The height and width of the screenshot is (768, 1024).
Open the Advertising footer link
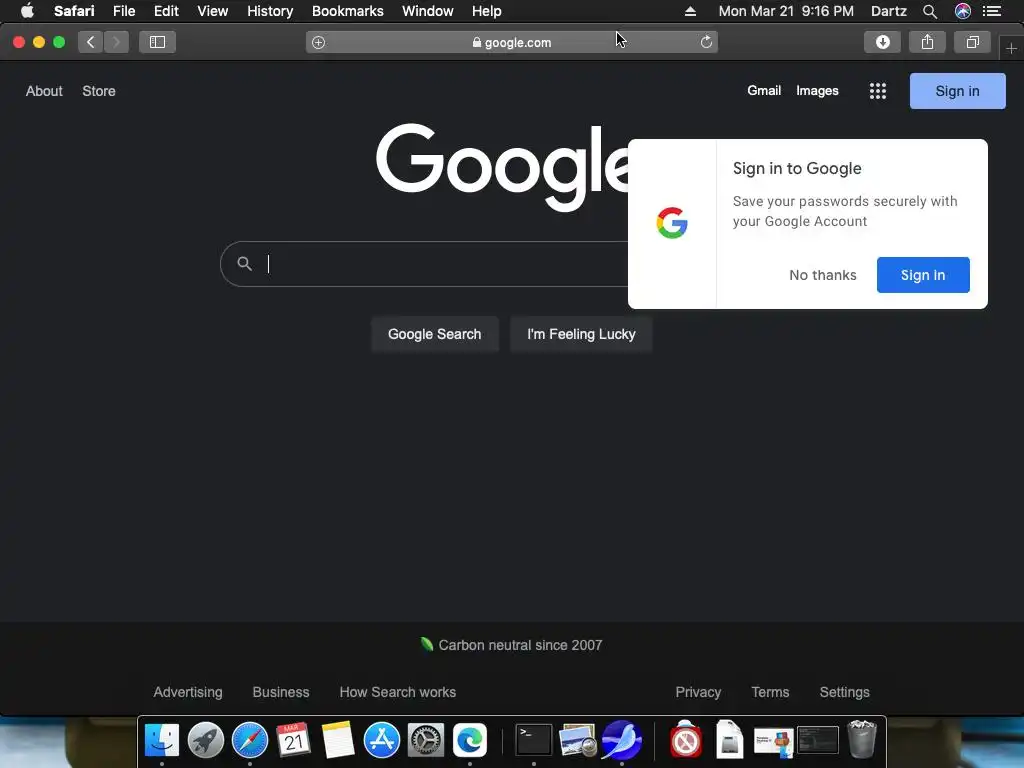tap(187, 692)
